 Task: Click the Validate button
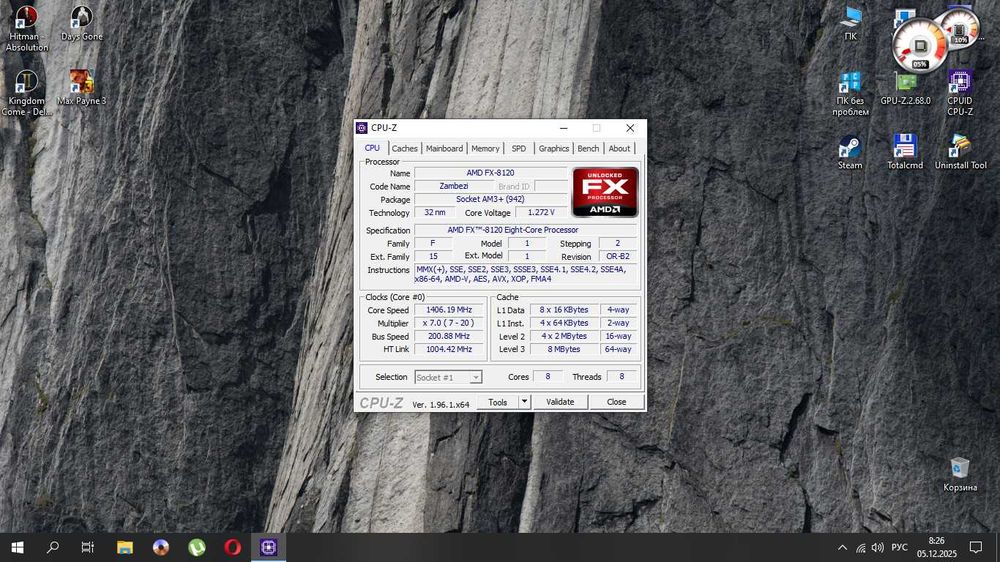[x=560, y=402]
